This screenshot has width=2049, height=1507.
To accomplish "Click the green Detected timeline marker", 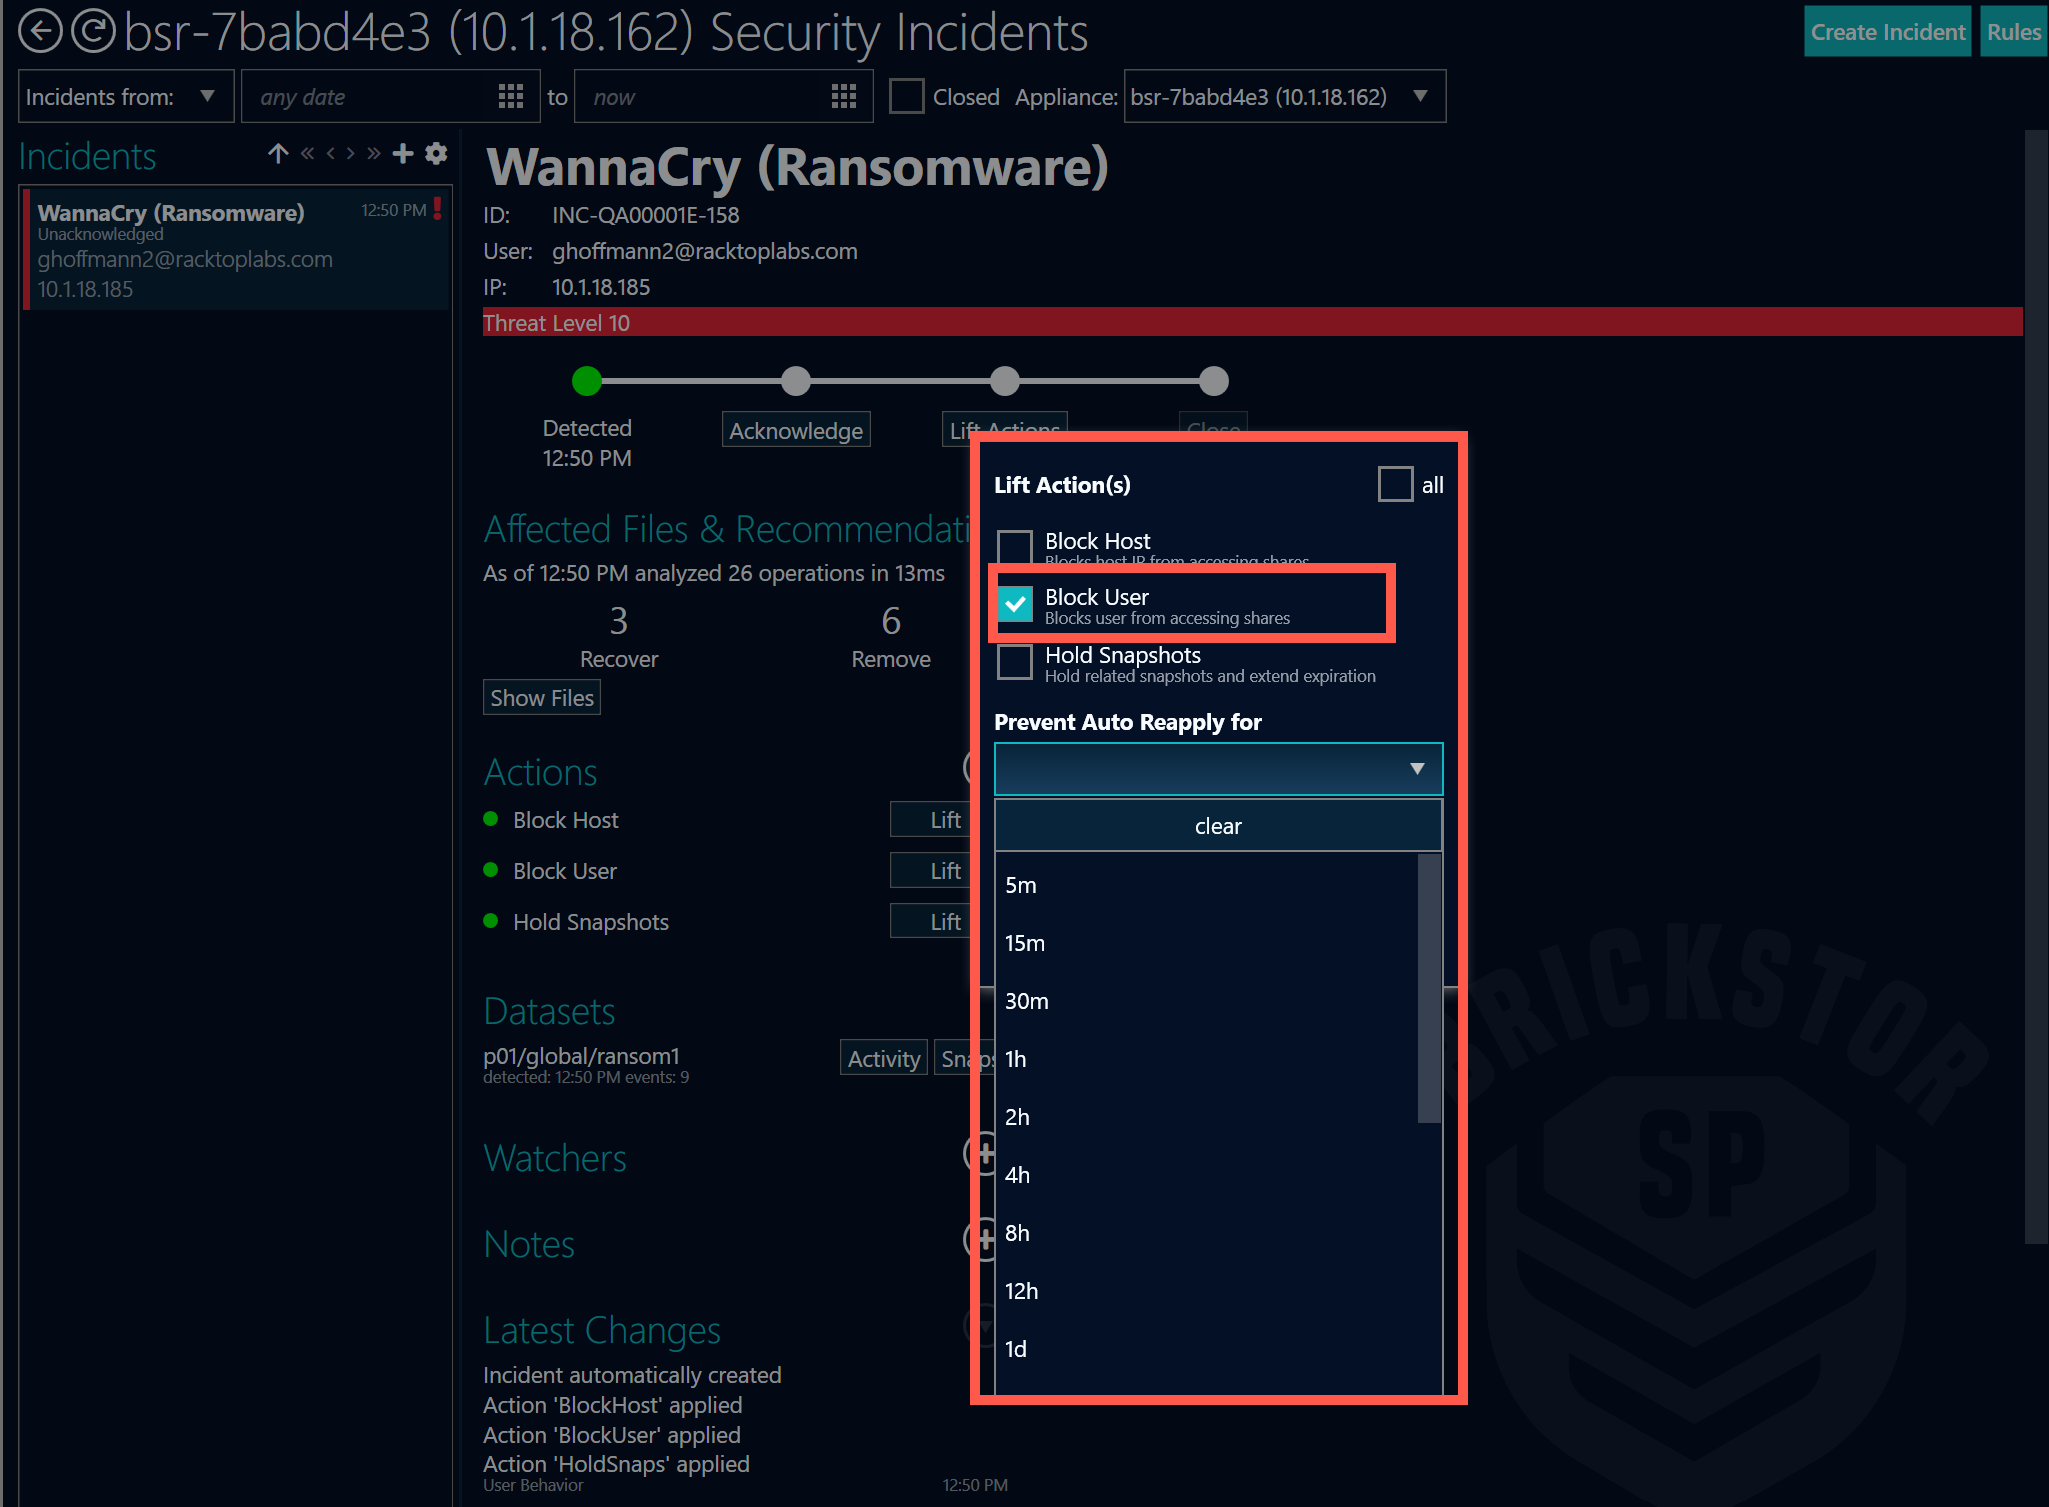I will (587, 381).
